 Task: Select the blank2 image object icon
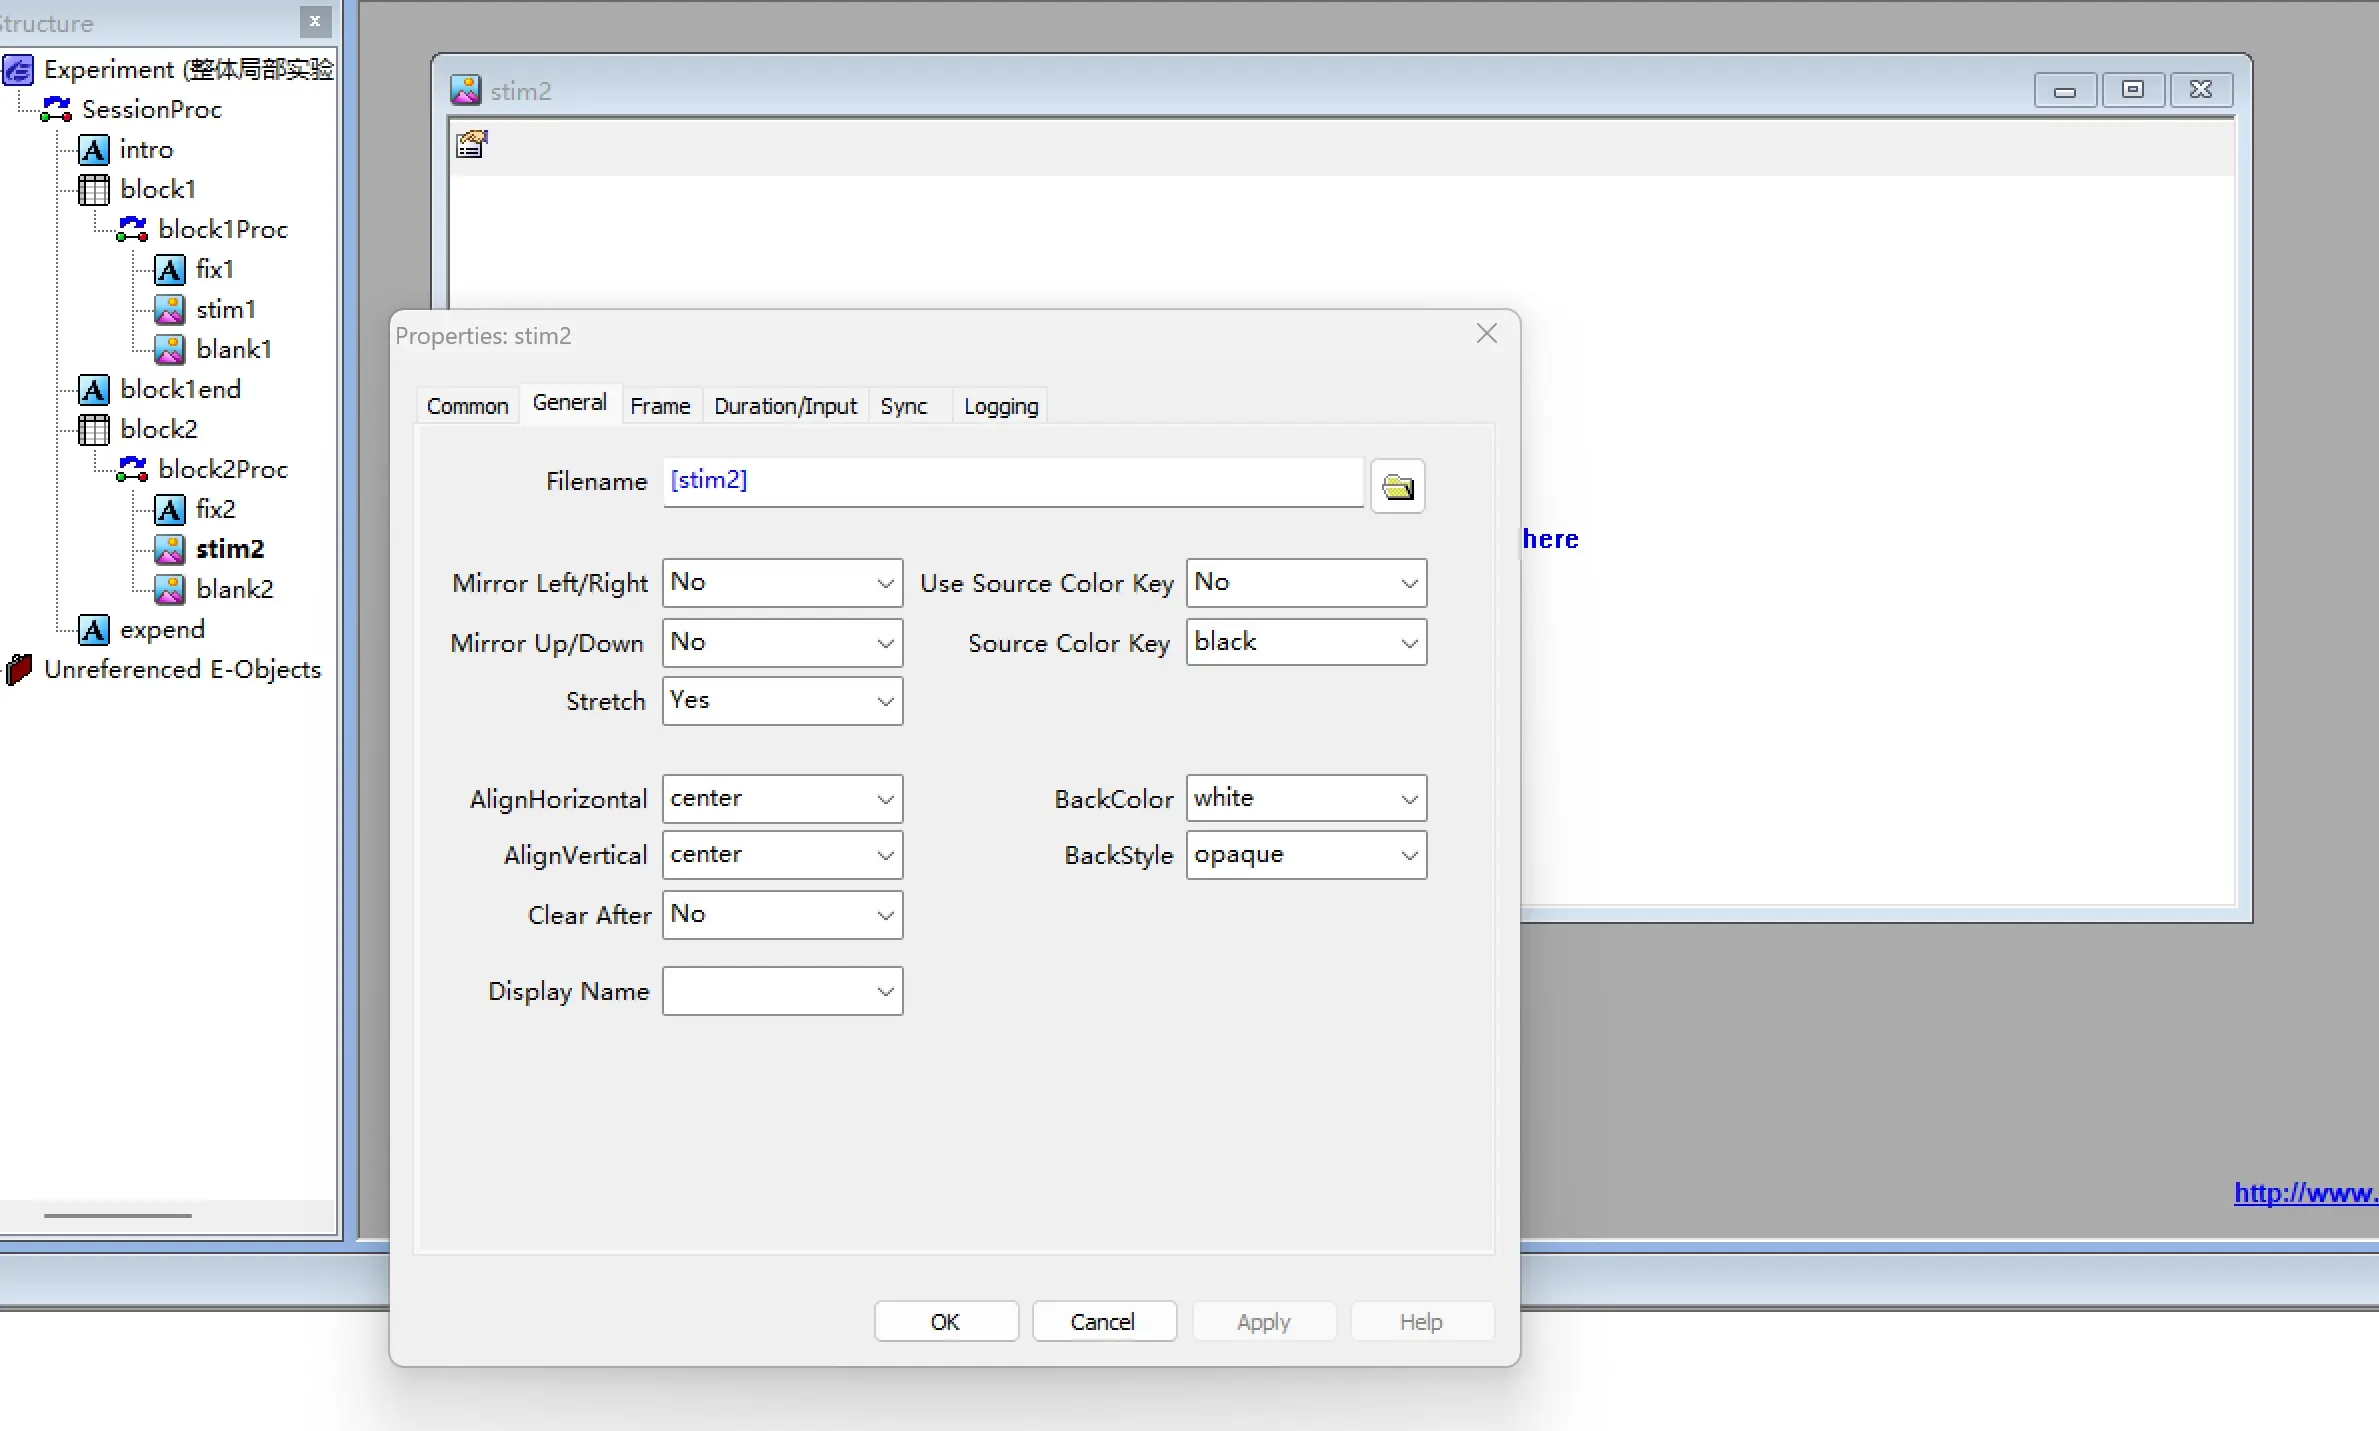(x=170, y=589)
